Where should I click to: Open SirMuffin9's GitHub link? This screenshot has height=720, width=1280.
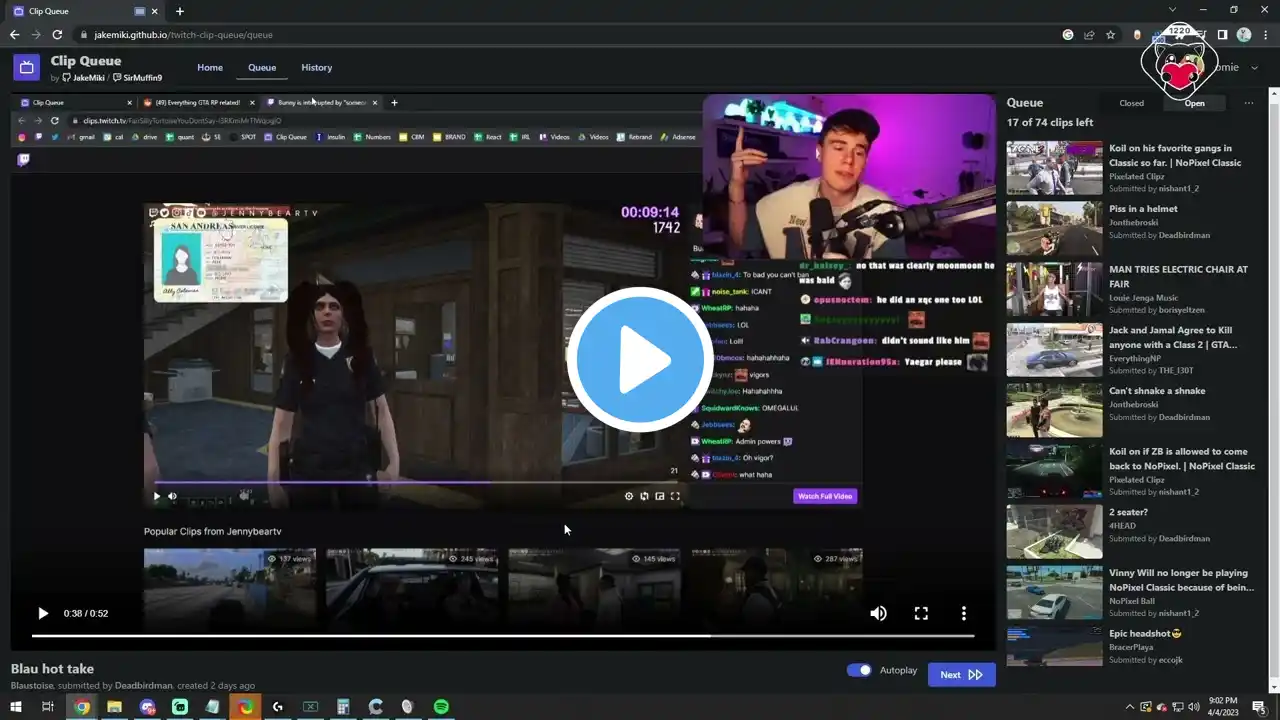point(137,78)
